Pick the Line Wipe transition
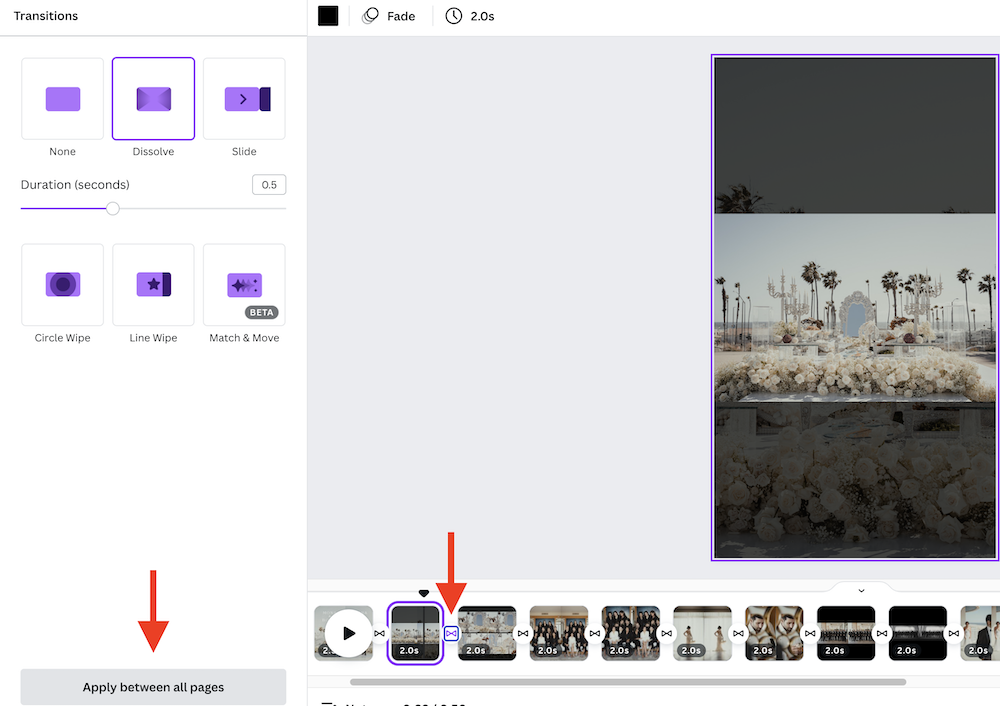The height and width of the screenshot is (706, 1000). (x=152, y=285)
